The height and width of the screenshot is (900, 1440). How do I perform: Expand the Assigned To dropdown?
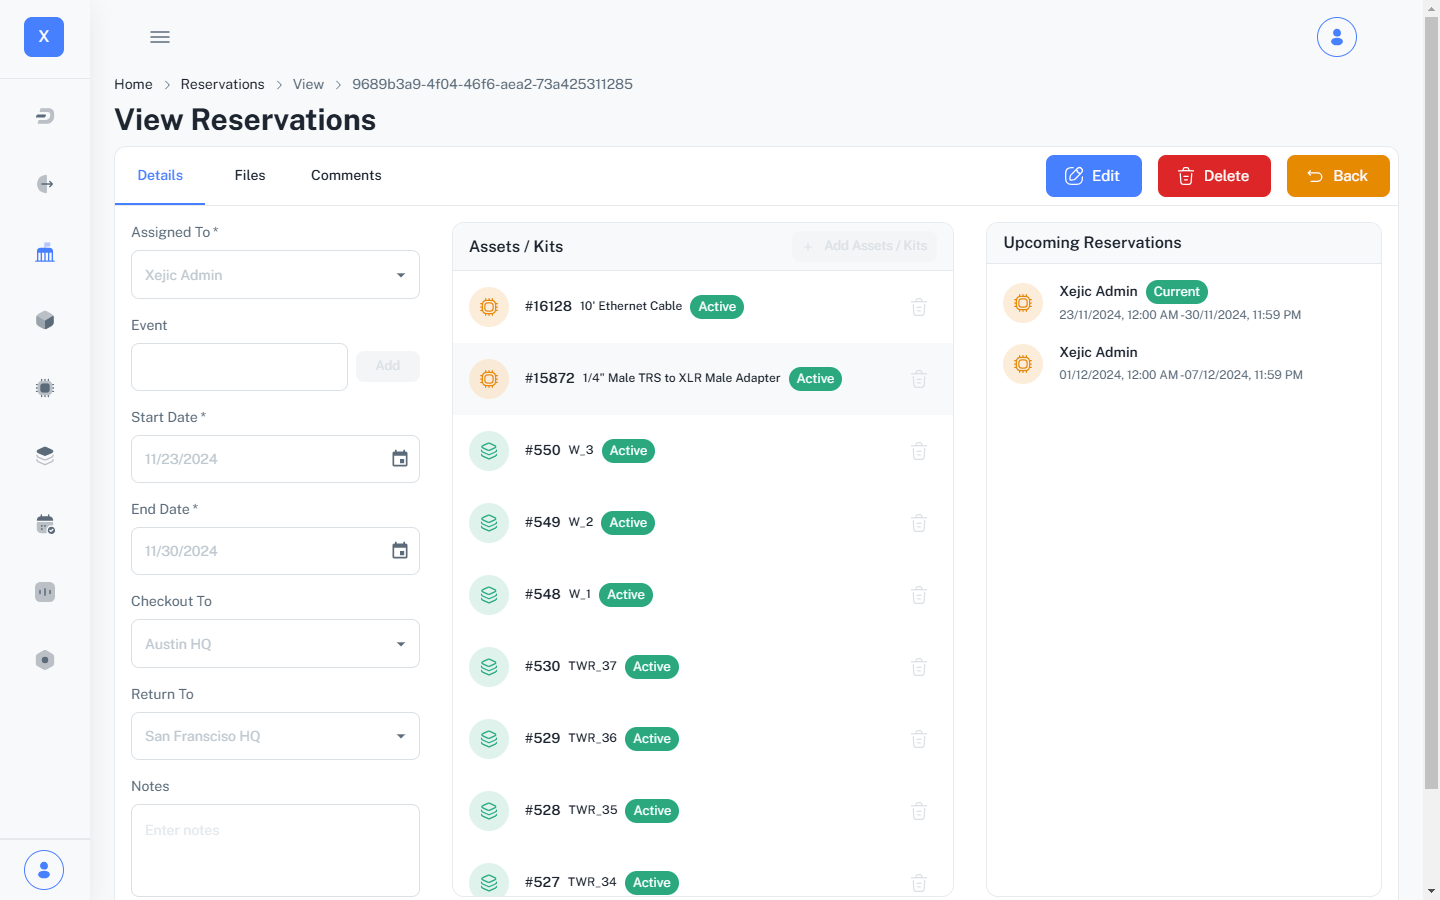click(x=275, y=275)
